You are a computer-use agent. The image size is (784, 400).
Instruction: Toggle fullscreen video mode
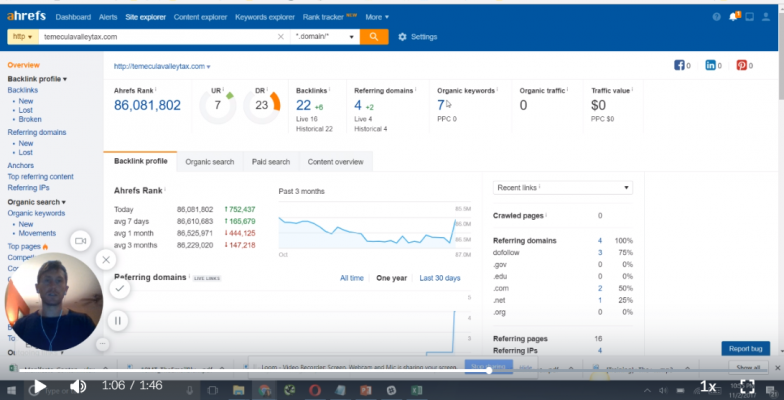747,386
